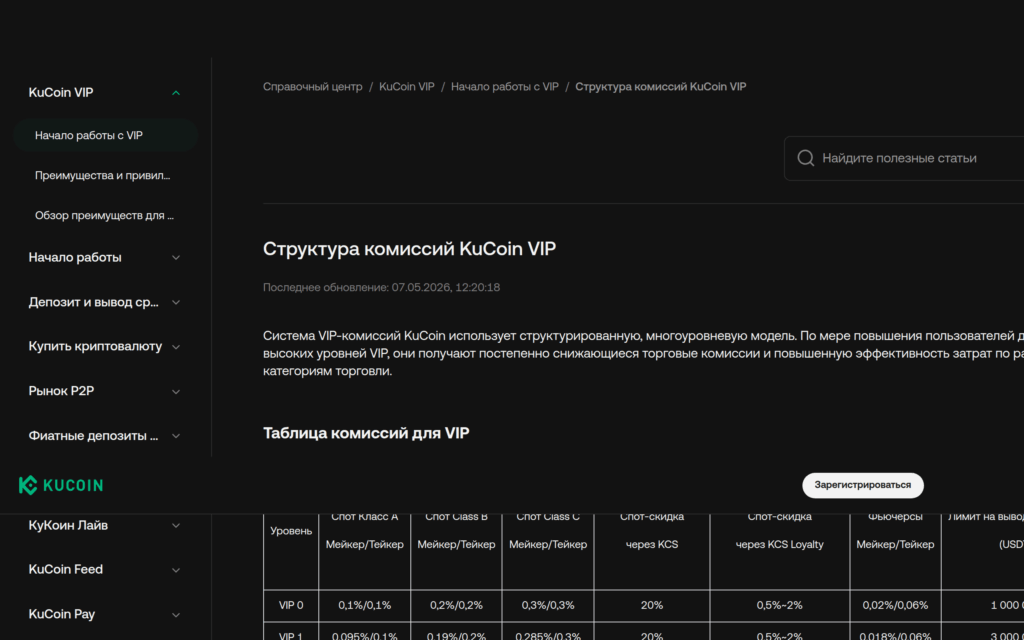Click the Таблица комиссий для VIP heading

pyautogui.click(x=366, y=433)
